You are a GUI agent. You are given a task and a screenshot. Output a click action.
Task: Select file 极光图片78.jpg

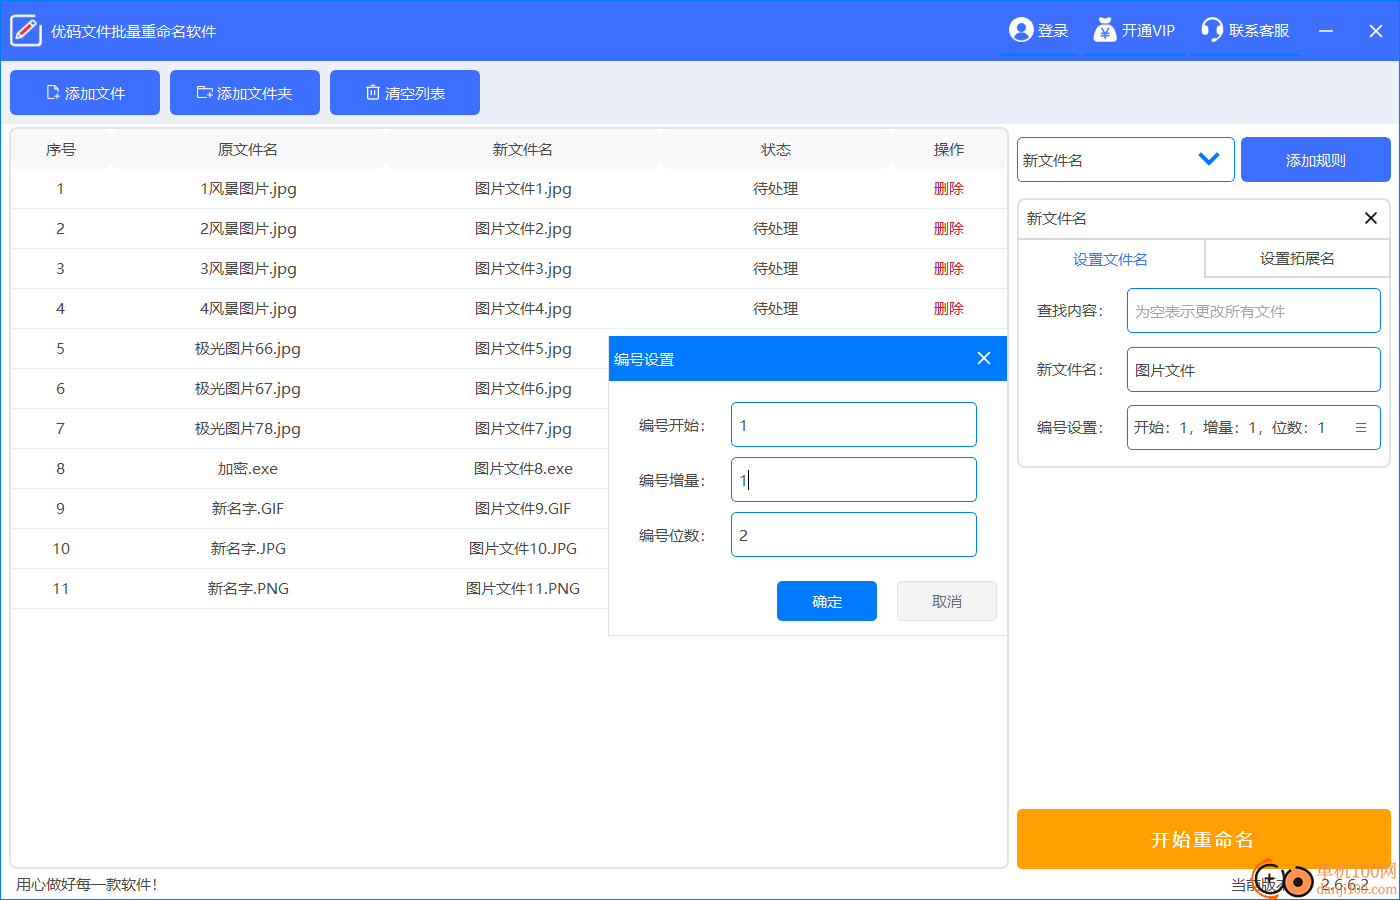248,429
